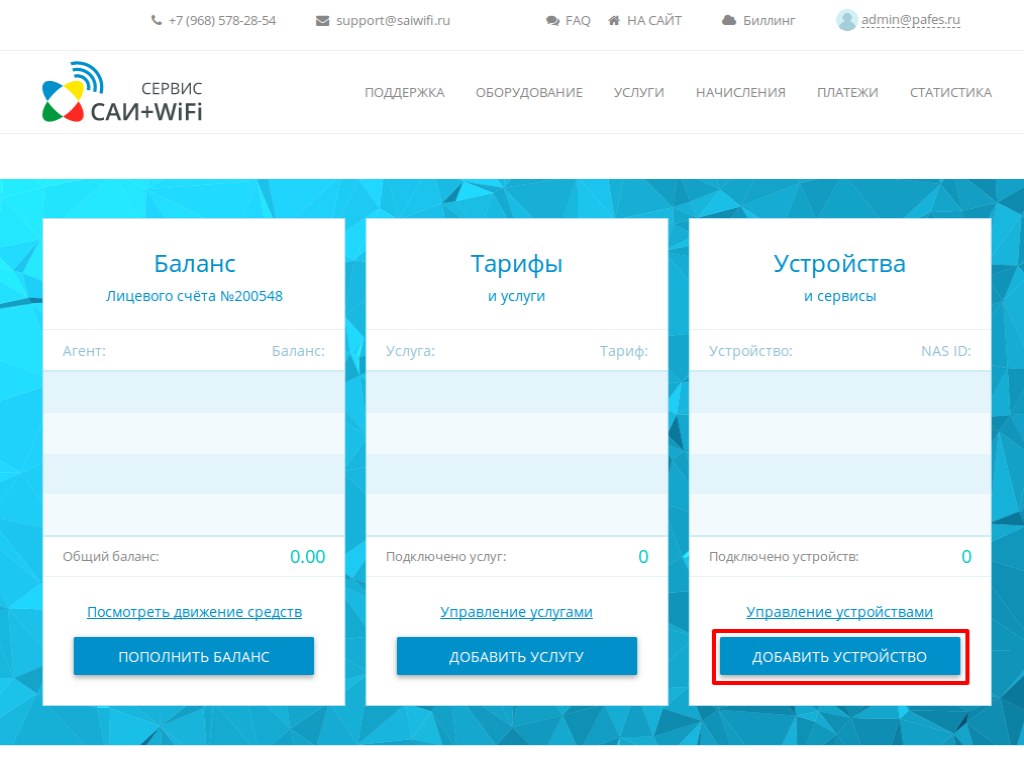Open the ПОДДЕРЖКА menu item

coord(404,92)
